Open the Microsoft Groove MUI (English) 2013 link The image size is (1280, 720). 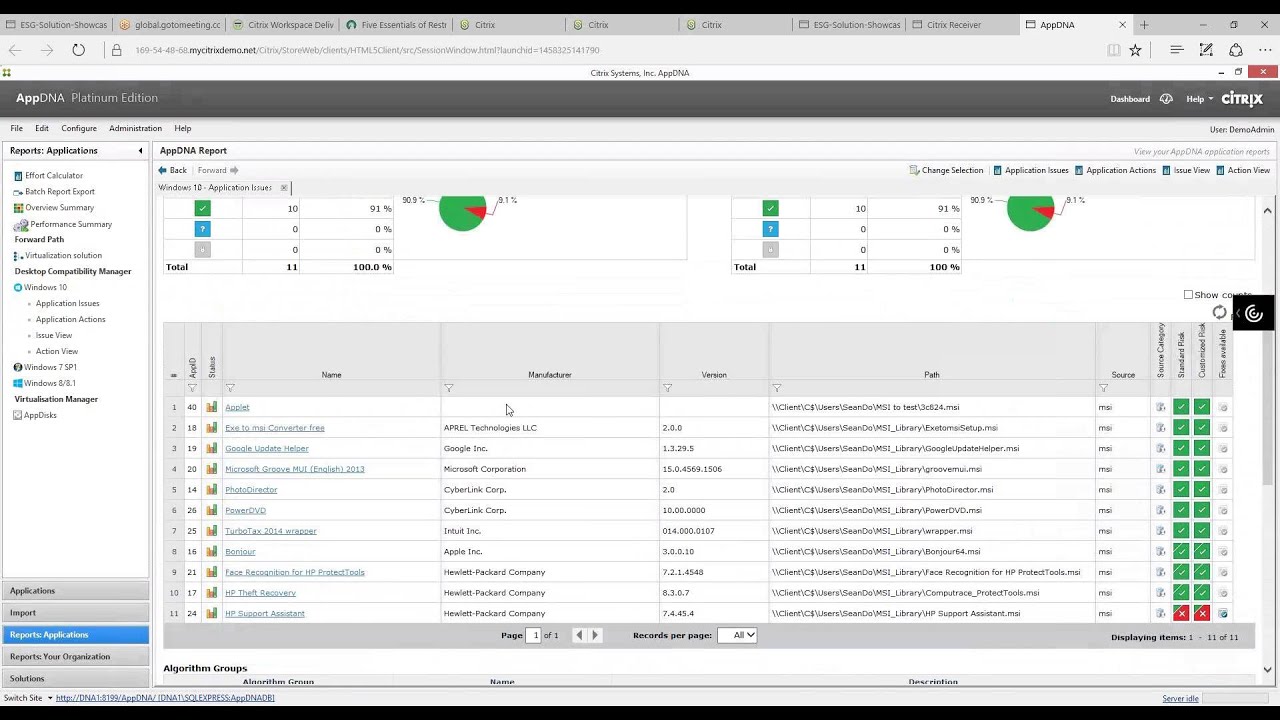(295, 469)
